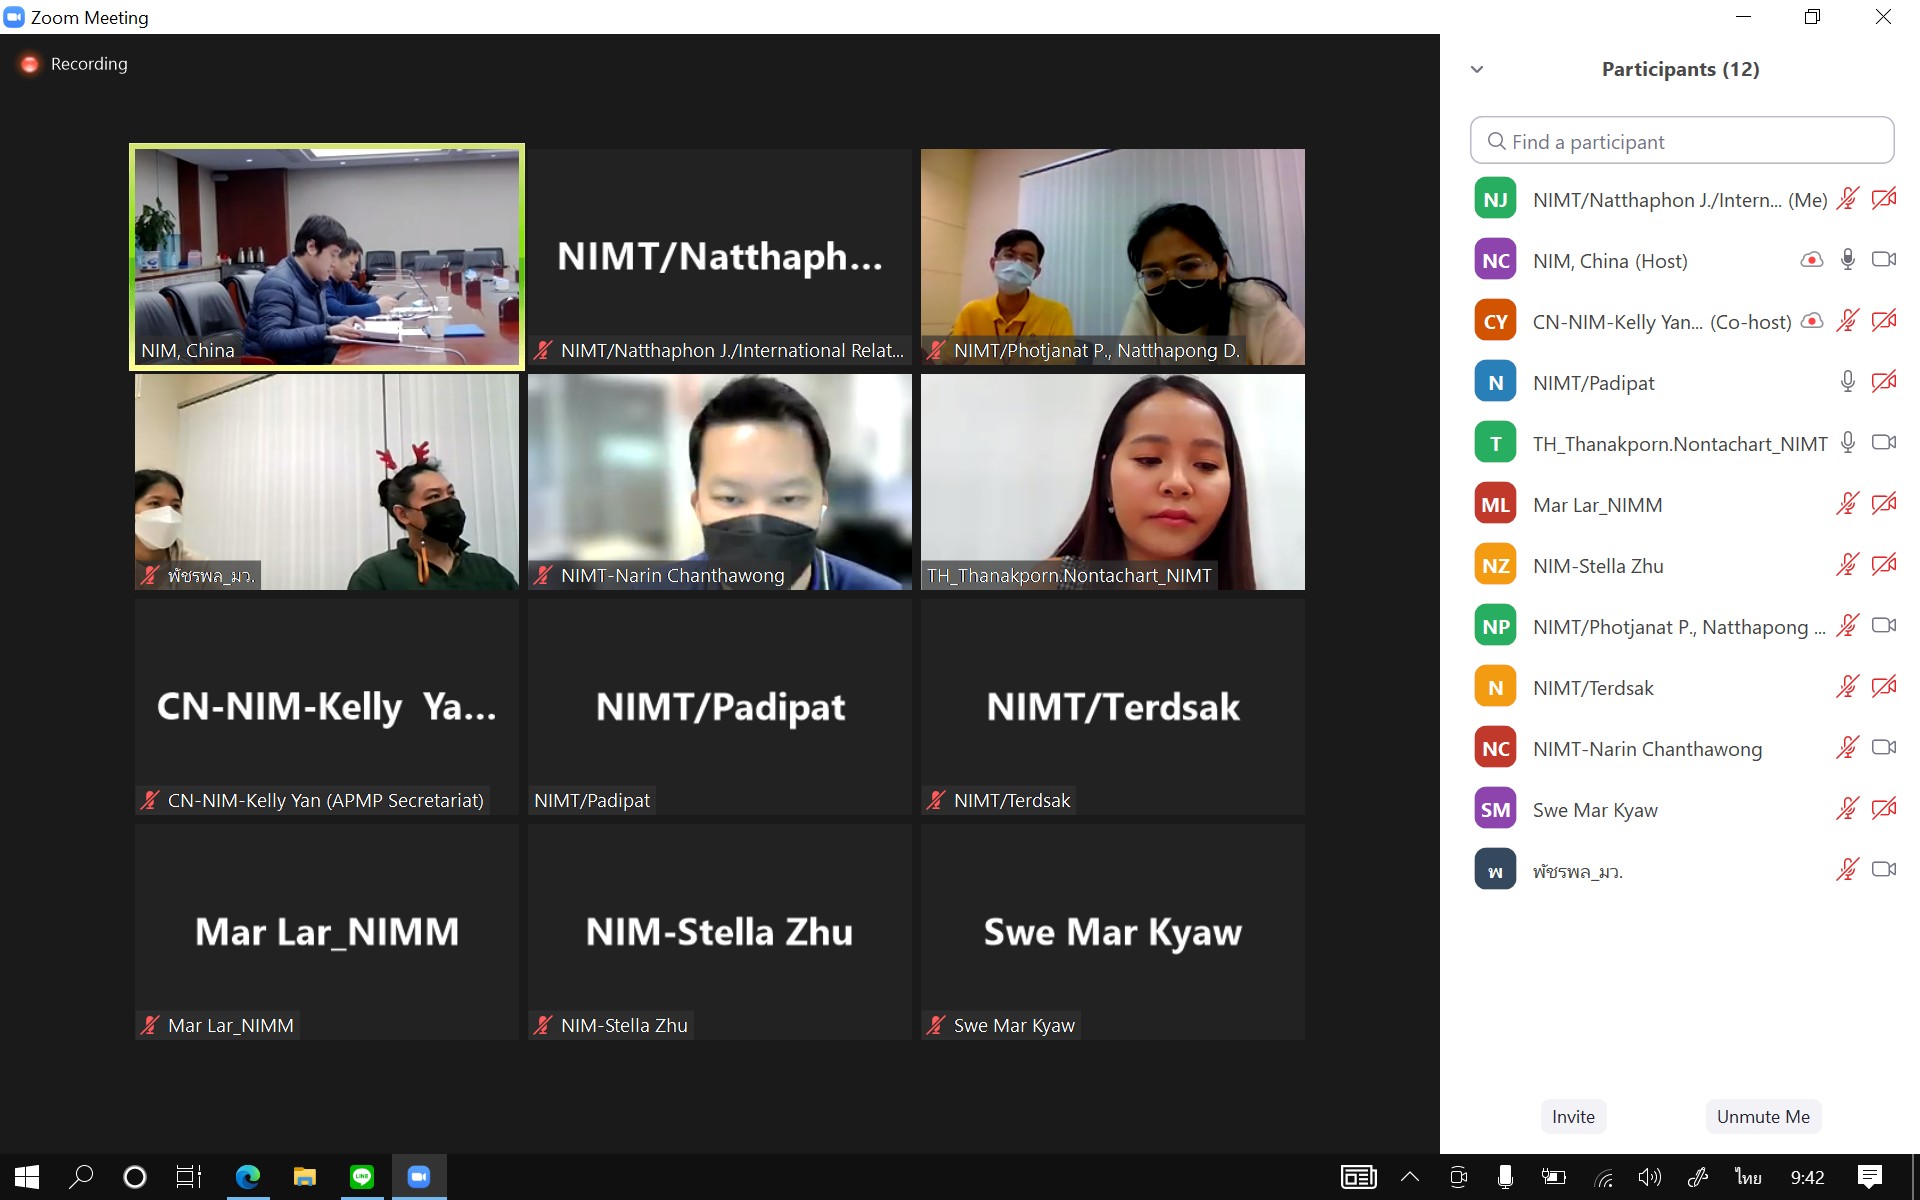Open the system volume control

pos(1649,1177)
